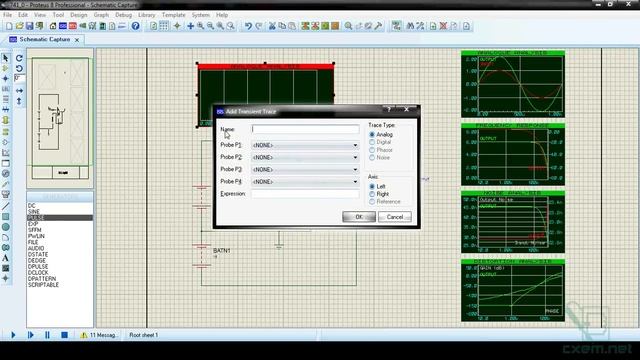The height and width of the screenshot is (360, 640).
Task: Open the Probe P2 dropdown
Action: tap(305, 158)
